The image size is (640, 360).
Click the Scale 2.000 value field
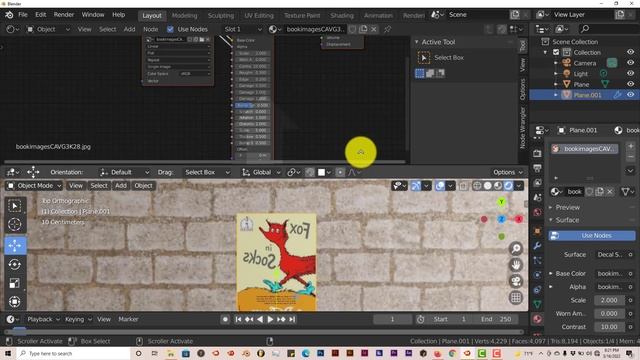pyautogui.click(x=609, y=300)
